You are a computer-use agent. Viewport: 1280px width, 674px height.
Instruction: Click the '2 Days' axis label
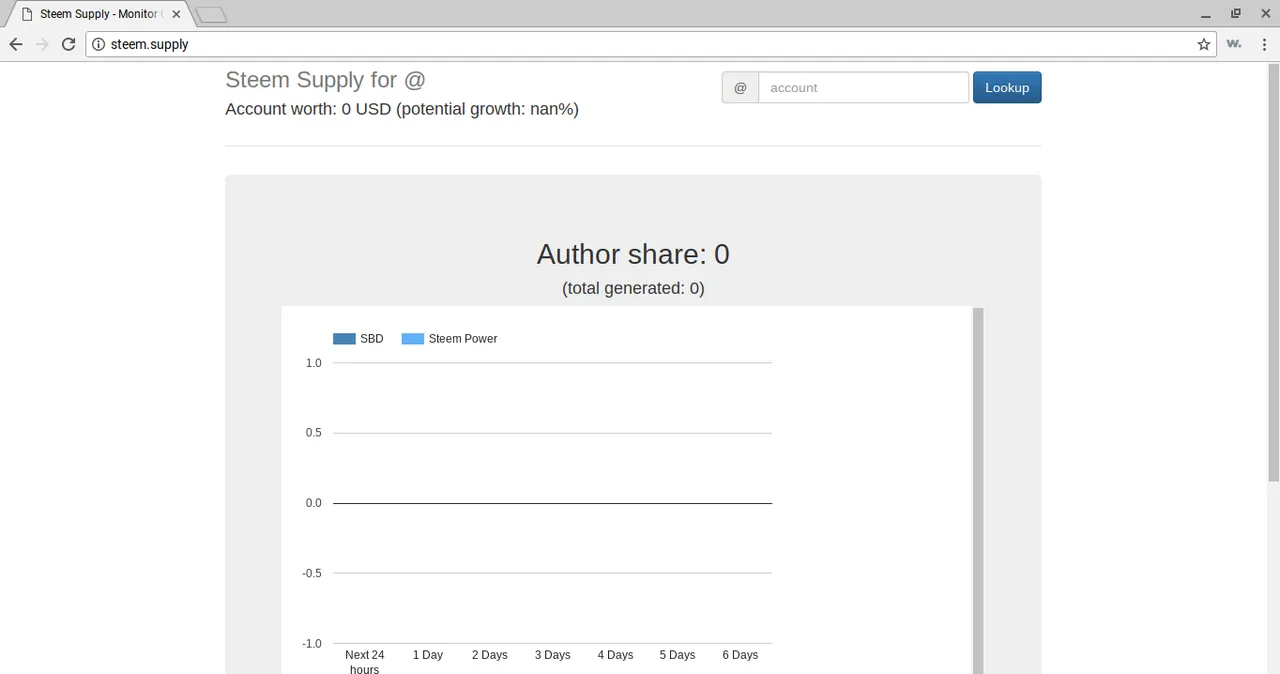490,655
